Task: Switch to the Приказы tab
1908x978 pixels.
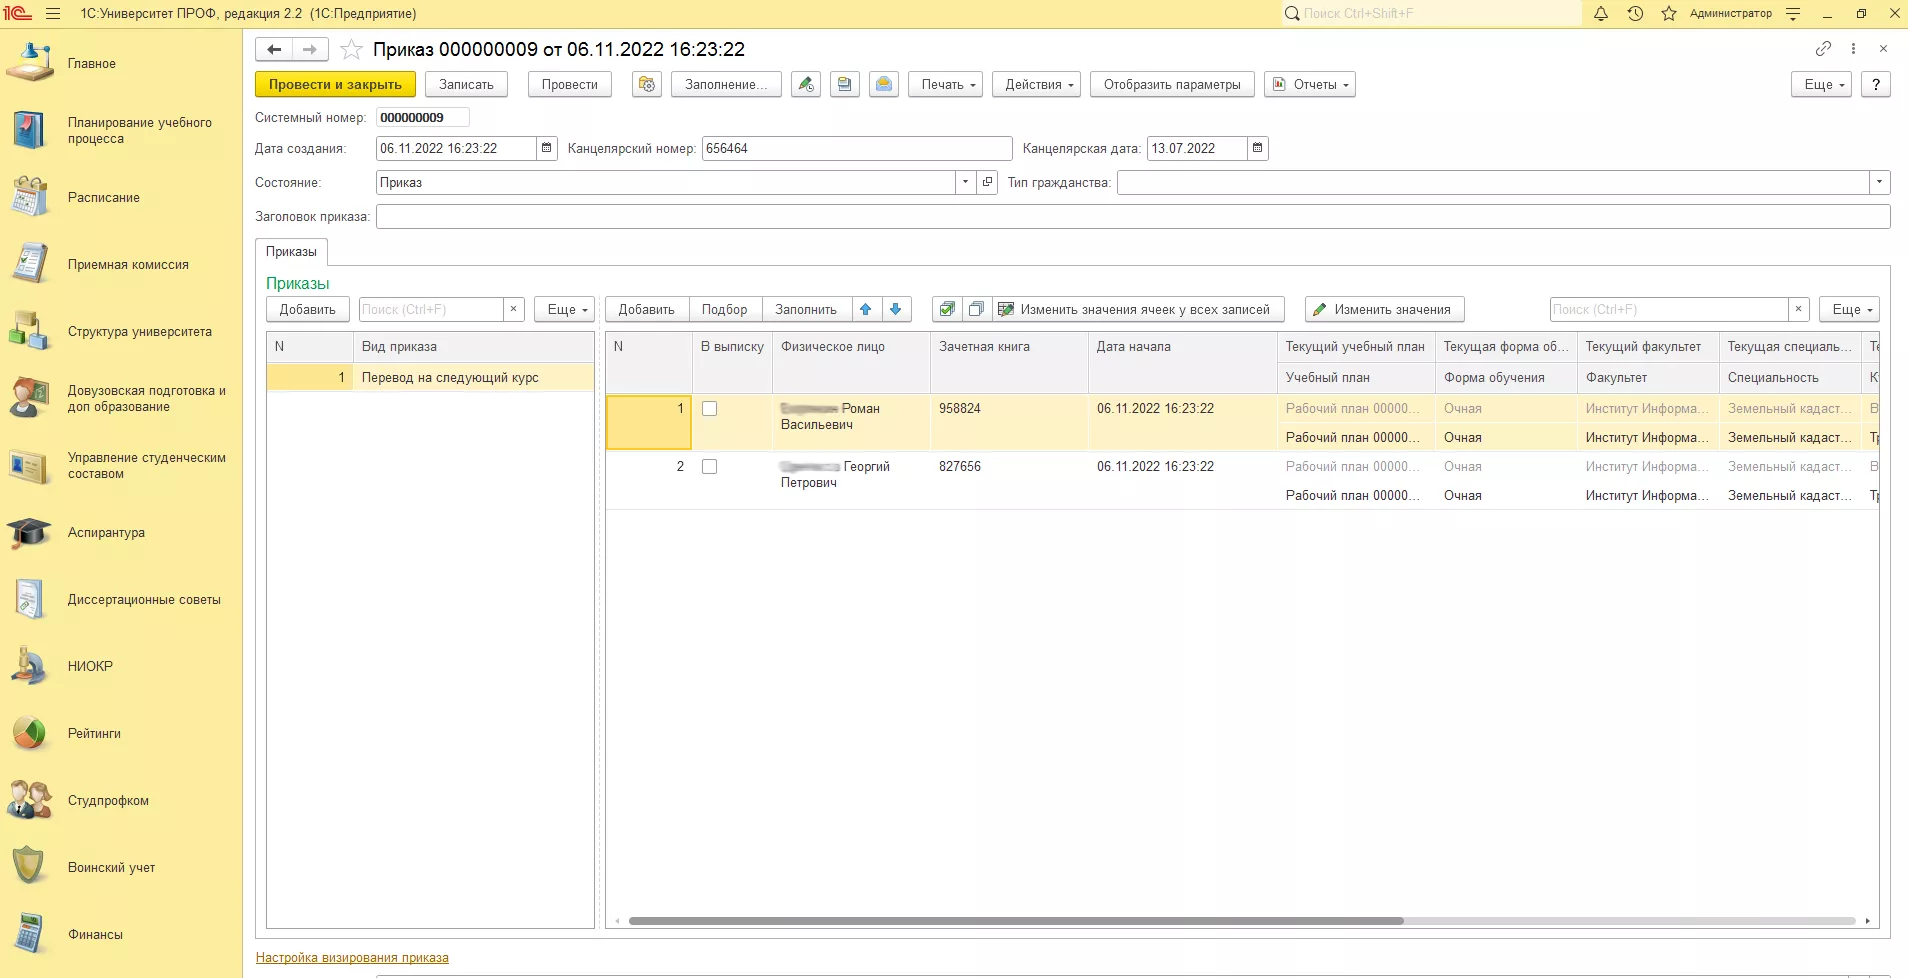Action: coord(291,252)
